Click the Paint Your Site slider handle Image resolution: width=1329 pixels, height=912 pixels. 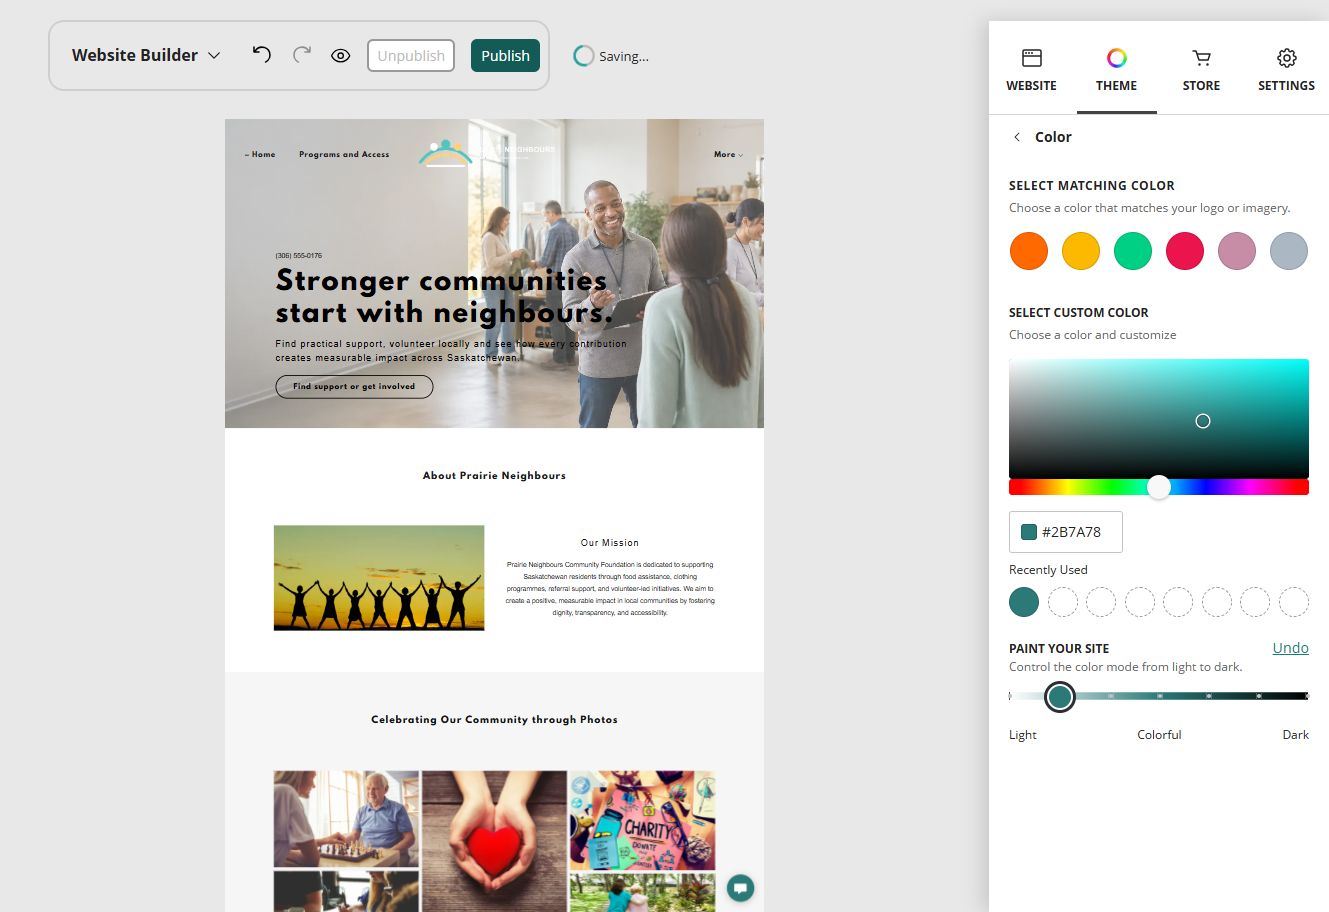1059,696
